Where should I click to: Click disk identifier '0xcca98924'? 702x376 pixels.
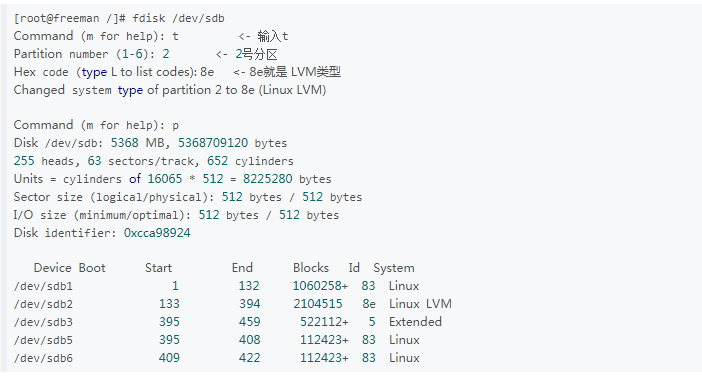tap(157, 233)
